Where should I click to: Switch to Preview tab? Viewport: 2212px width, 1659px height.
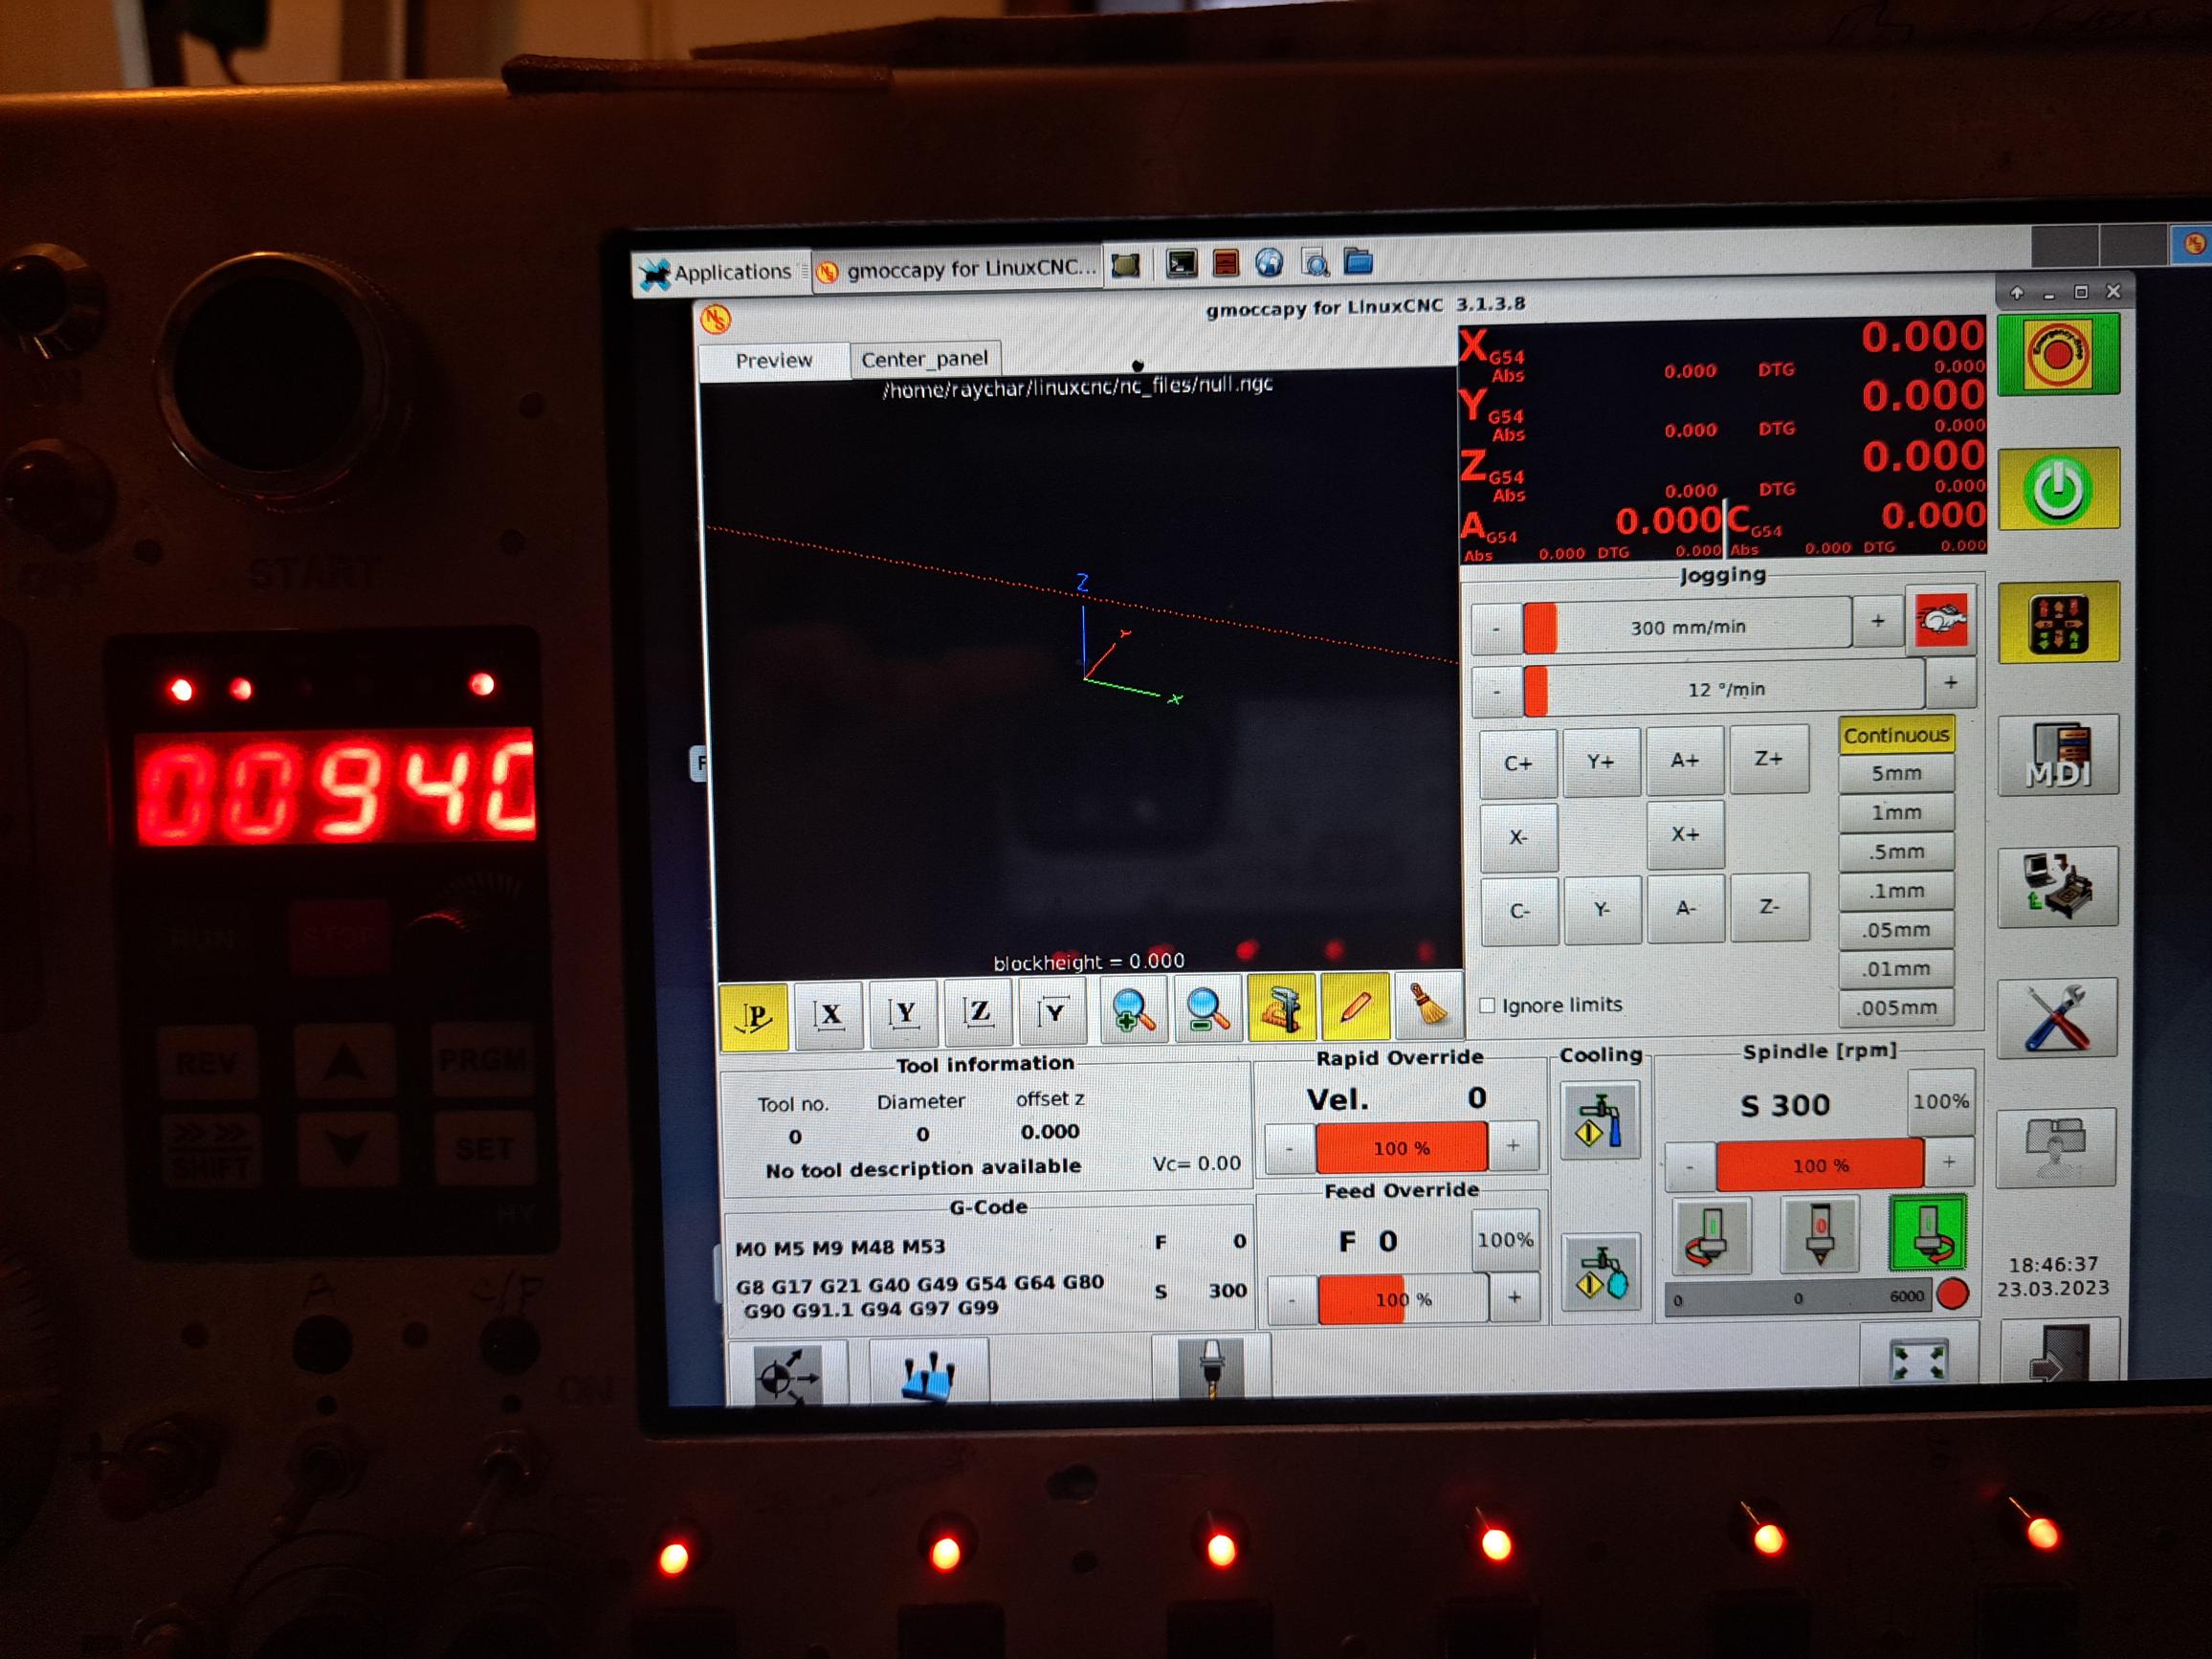tap(773, 361)
